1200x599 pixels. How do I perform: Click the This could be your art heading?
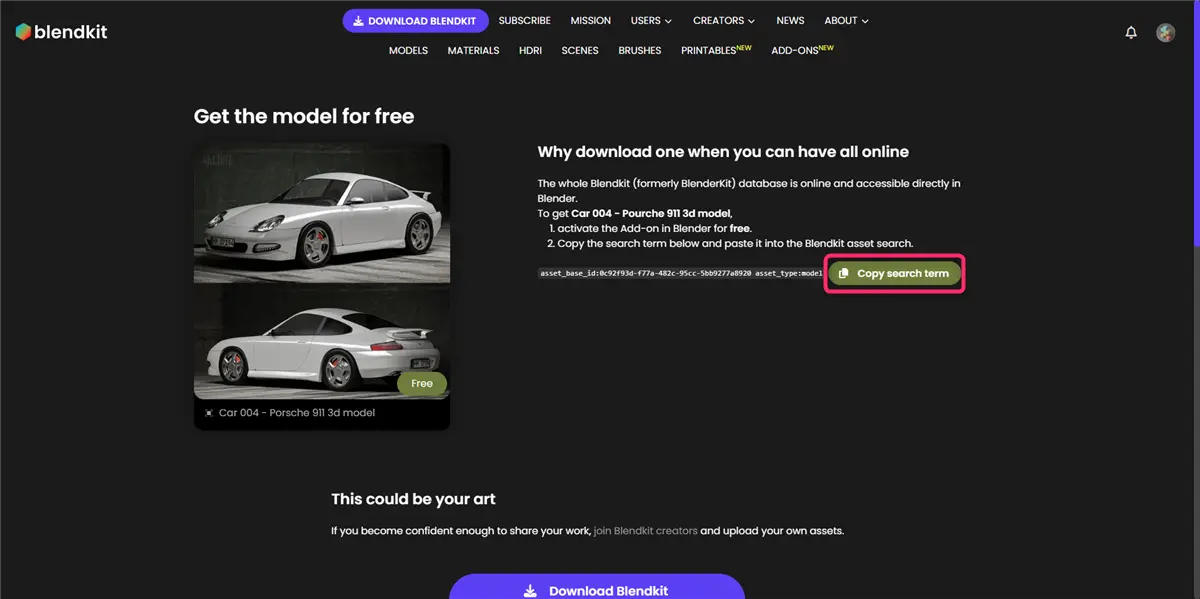pyautogui.click(x=413, y=498)
